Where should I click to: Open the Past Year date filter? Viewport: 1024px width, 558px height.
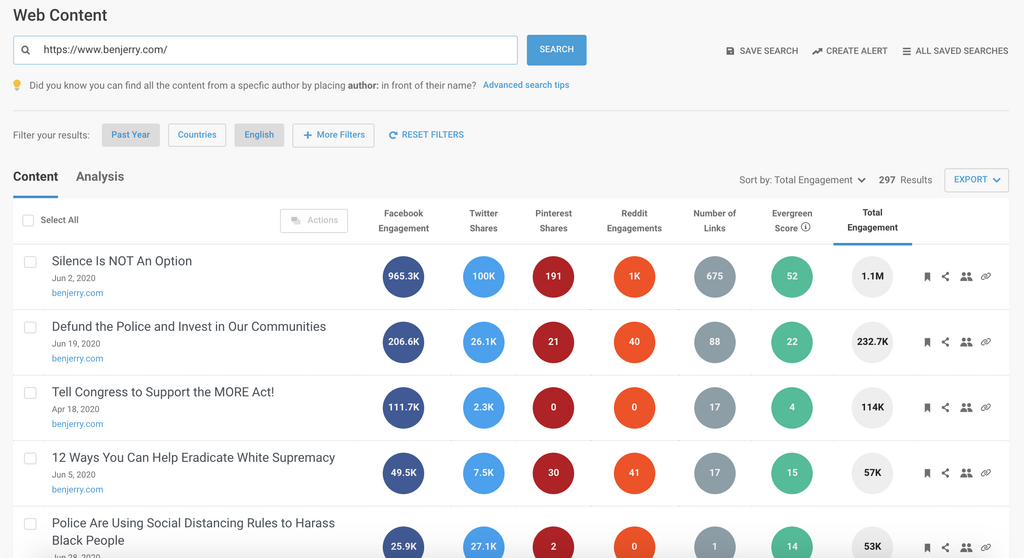point(131,135)
